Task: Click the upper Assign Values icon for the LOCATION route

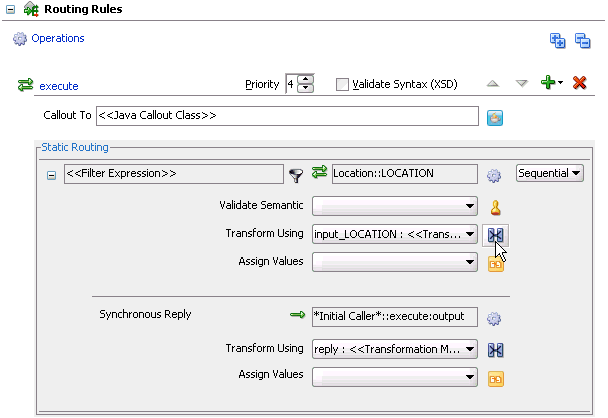Action: coord(496,265)
